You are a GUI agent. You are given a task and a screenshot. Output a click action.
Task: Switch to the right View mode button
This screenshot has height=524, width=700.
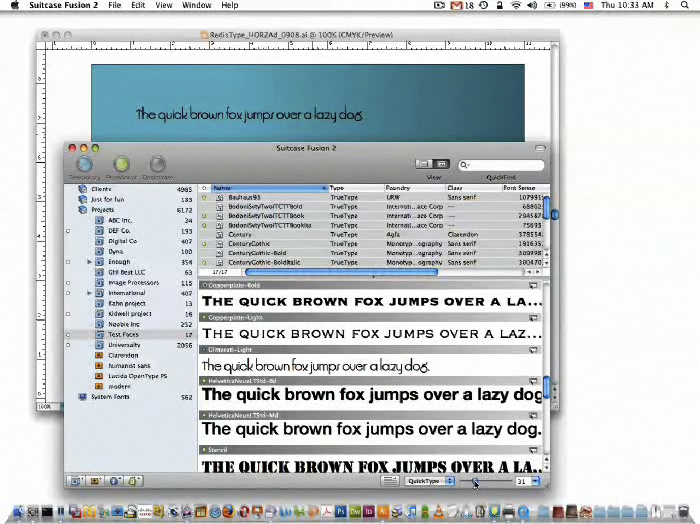(442, 164)
